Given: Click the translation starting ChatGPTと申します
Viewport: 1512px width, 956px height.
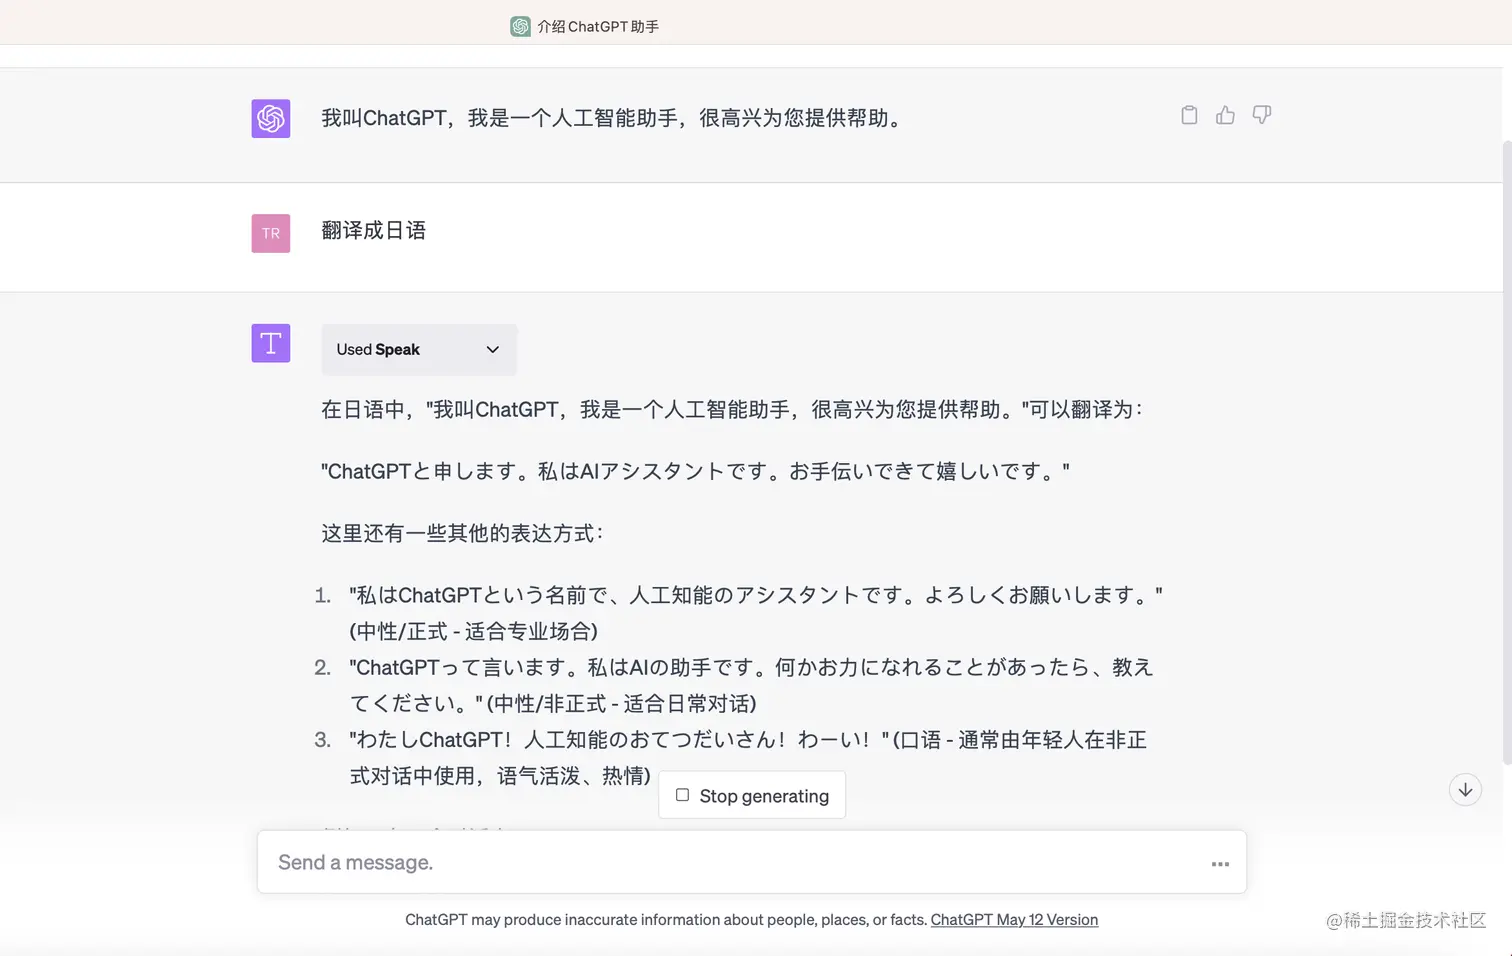Looking at the screenshot, I should [x=695, y=471].
